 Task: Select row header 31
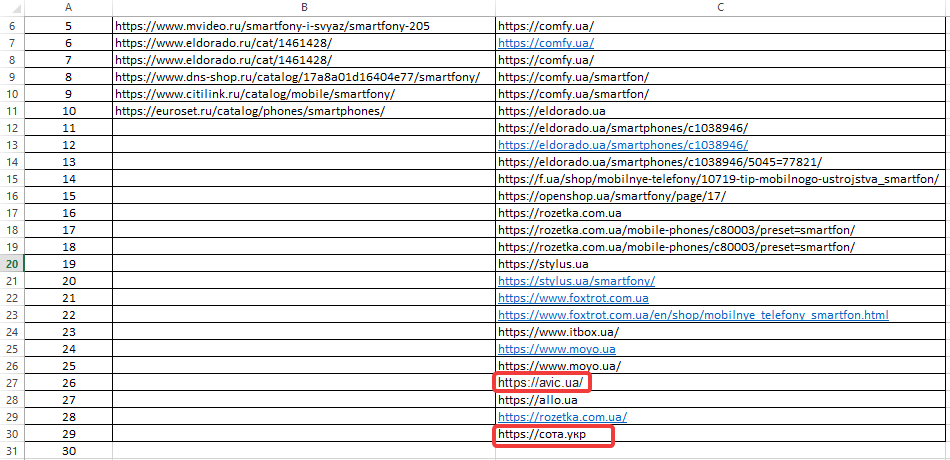[x=12, y=451]
